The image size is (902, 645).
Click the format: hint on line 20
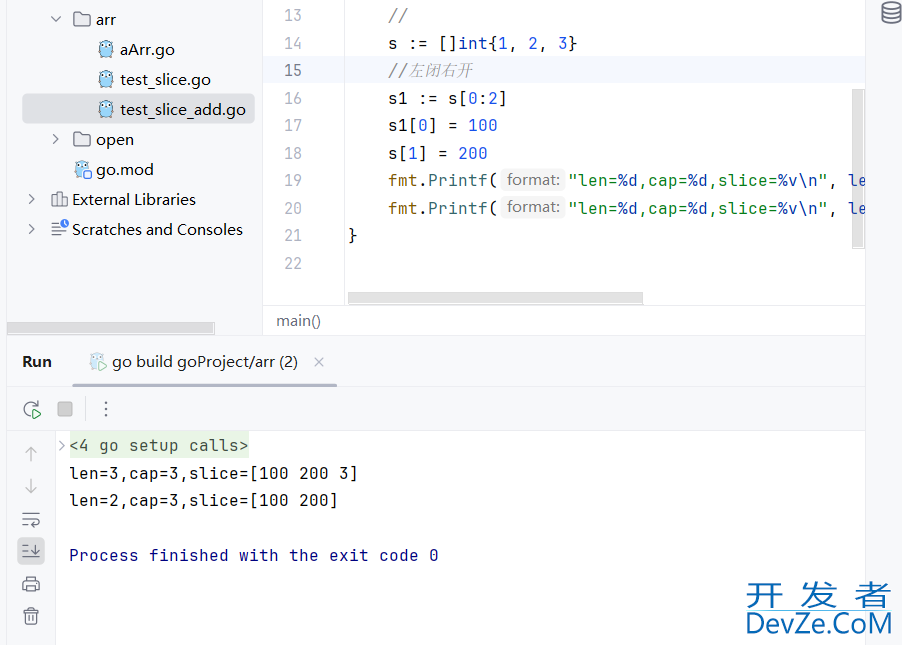(533, 207)
